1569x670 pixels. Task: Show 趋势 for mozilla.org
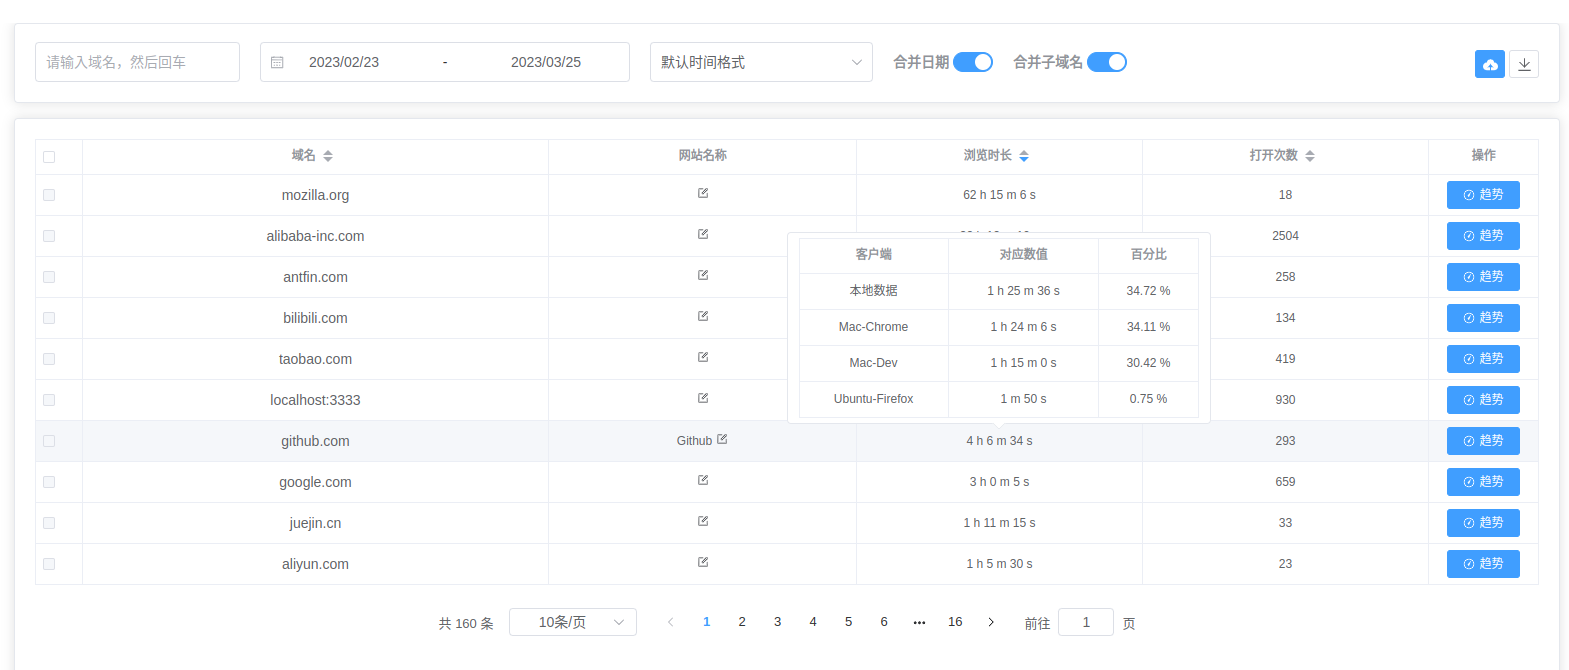(1482, 195)
